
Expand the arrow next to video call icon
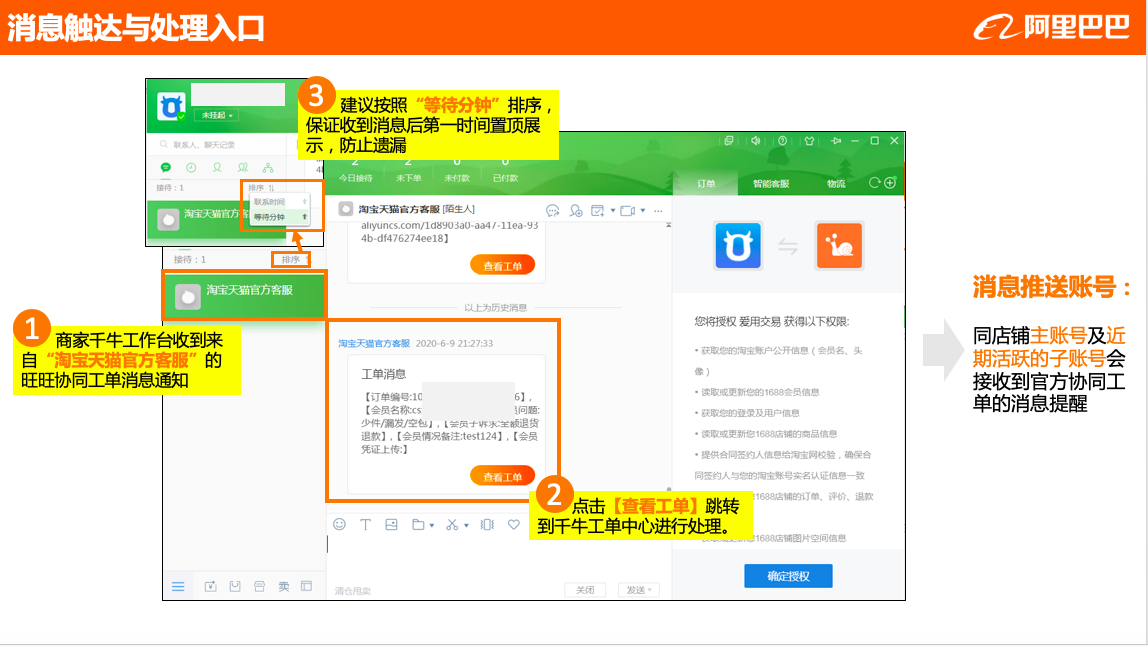pyautogui.click(x=643, y=211)
